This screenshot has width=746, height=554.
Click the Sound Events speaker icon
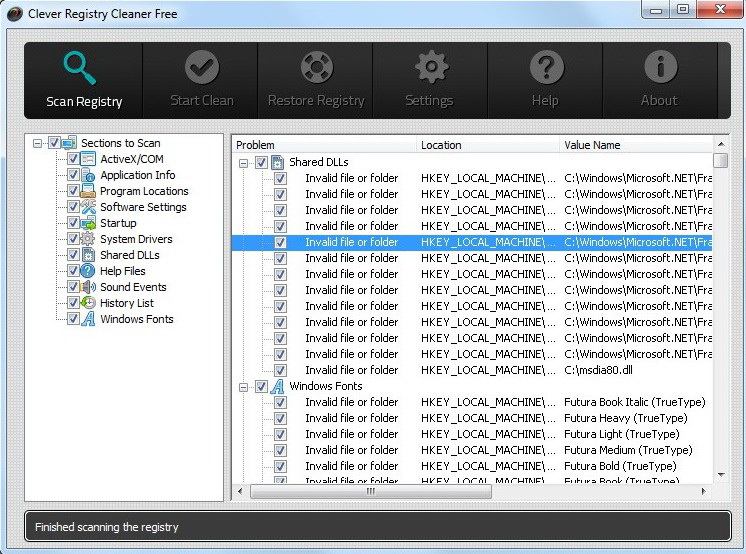point(88,287)
